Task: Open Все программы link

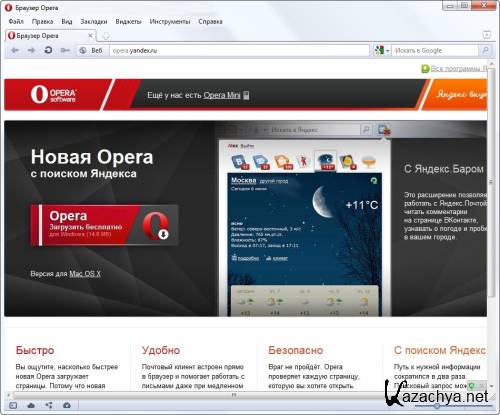Action: point(459,69)
